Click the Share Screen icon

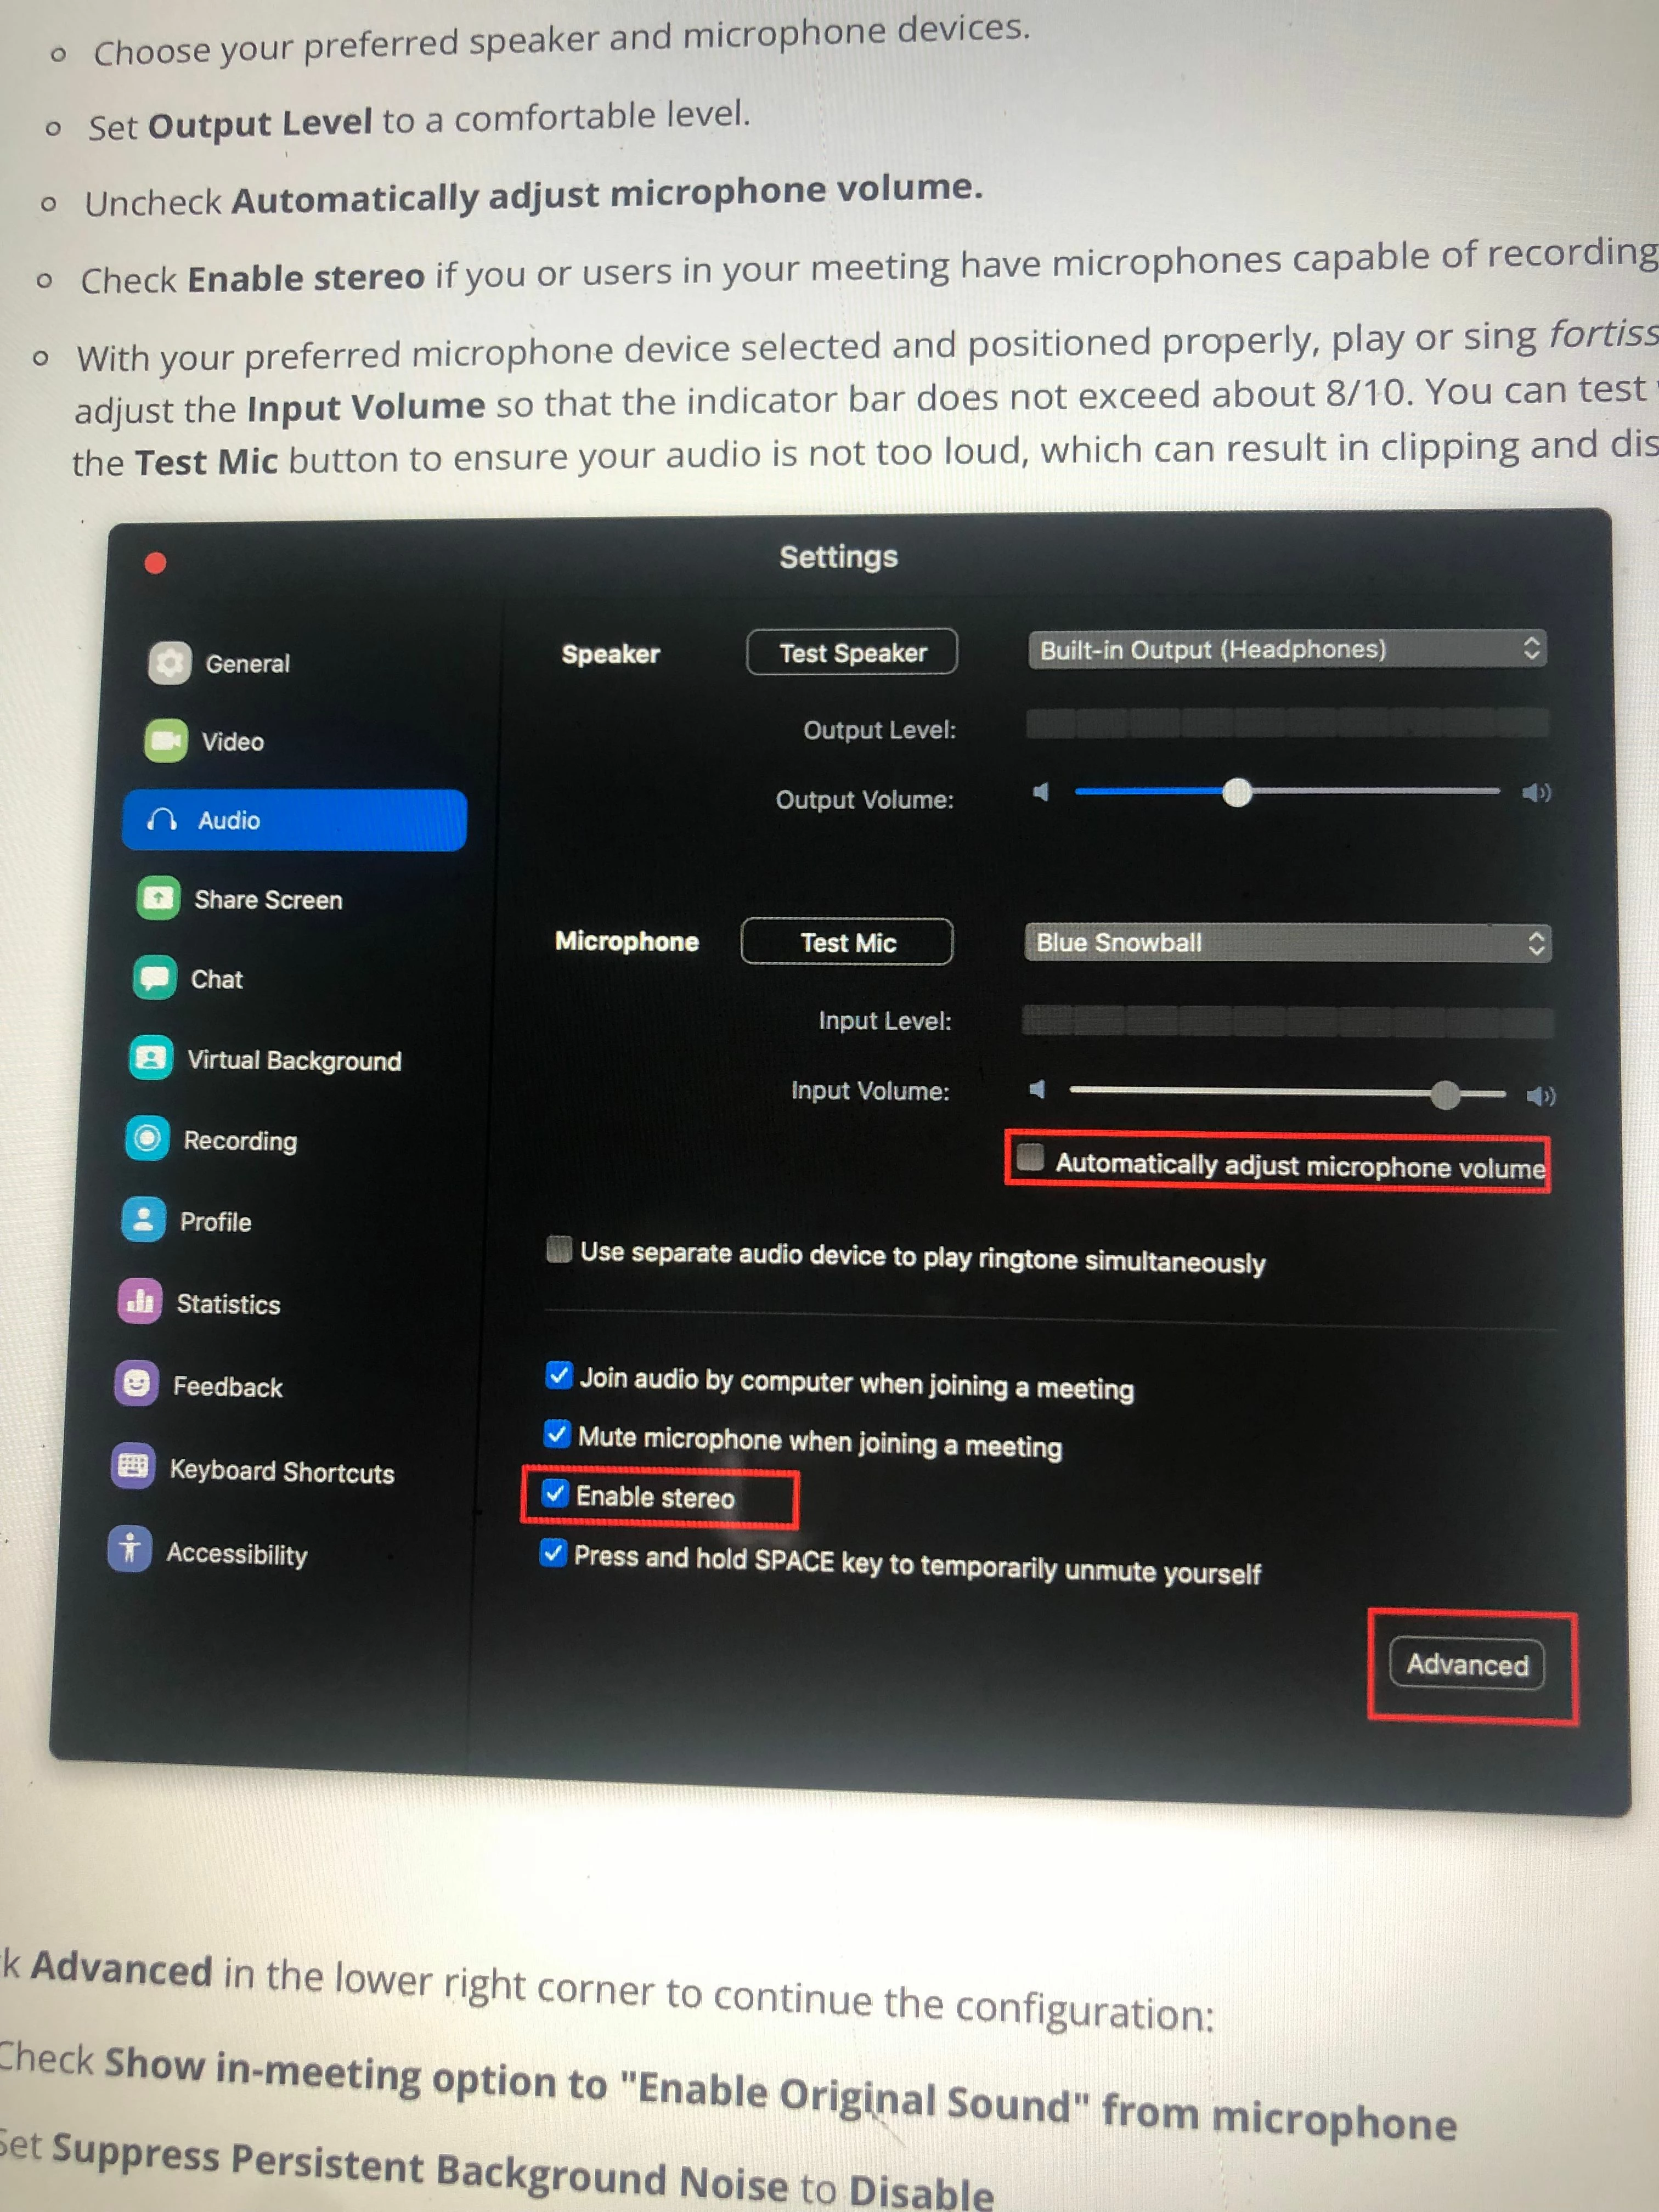click(x=158, y=898)
